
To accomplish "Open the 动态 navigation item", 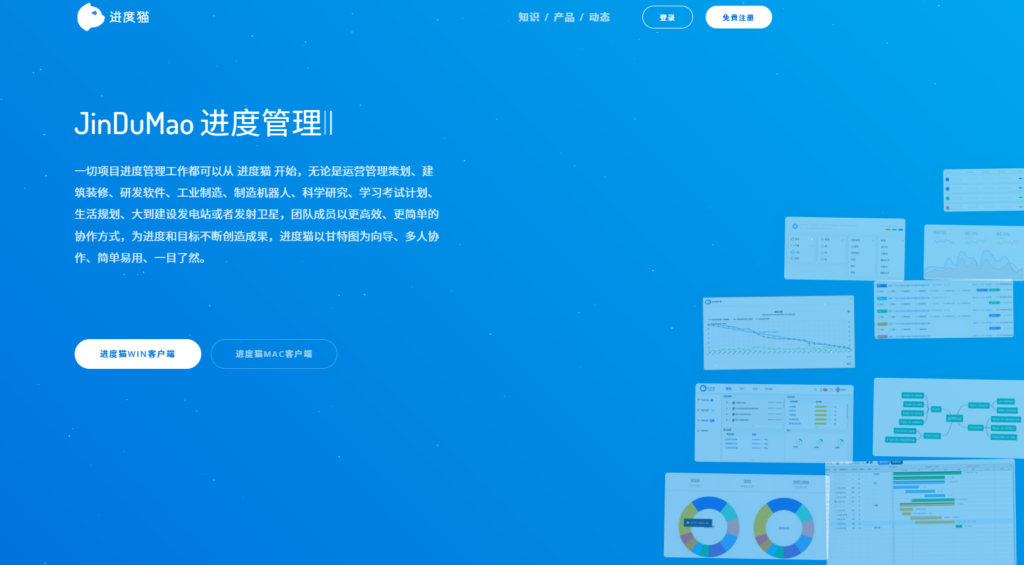I will [600, 18].
